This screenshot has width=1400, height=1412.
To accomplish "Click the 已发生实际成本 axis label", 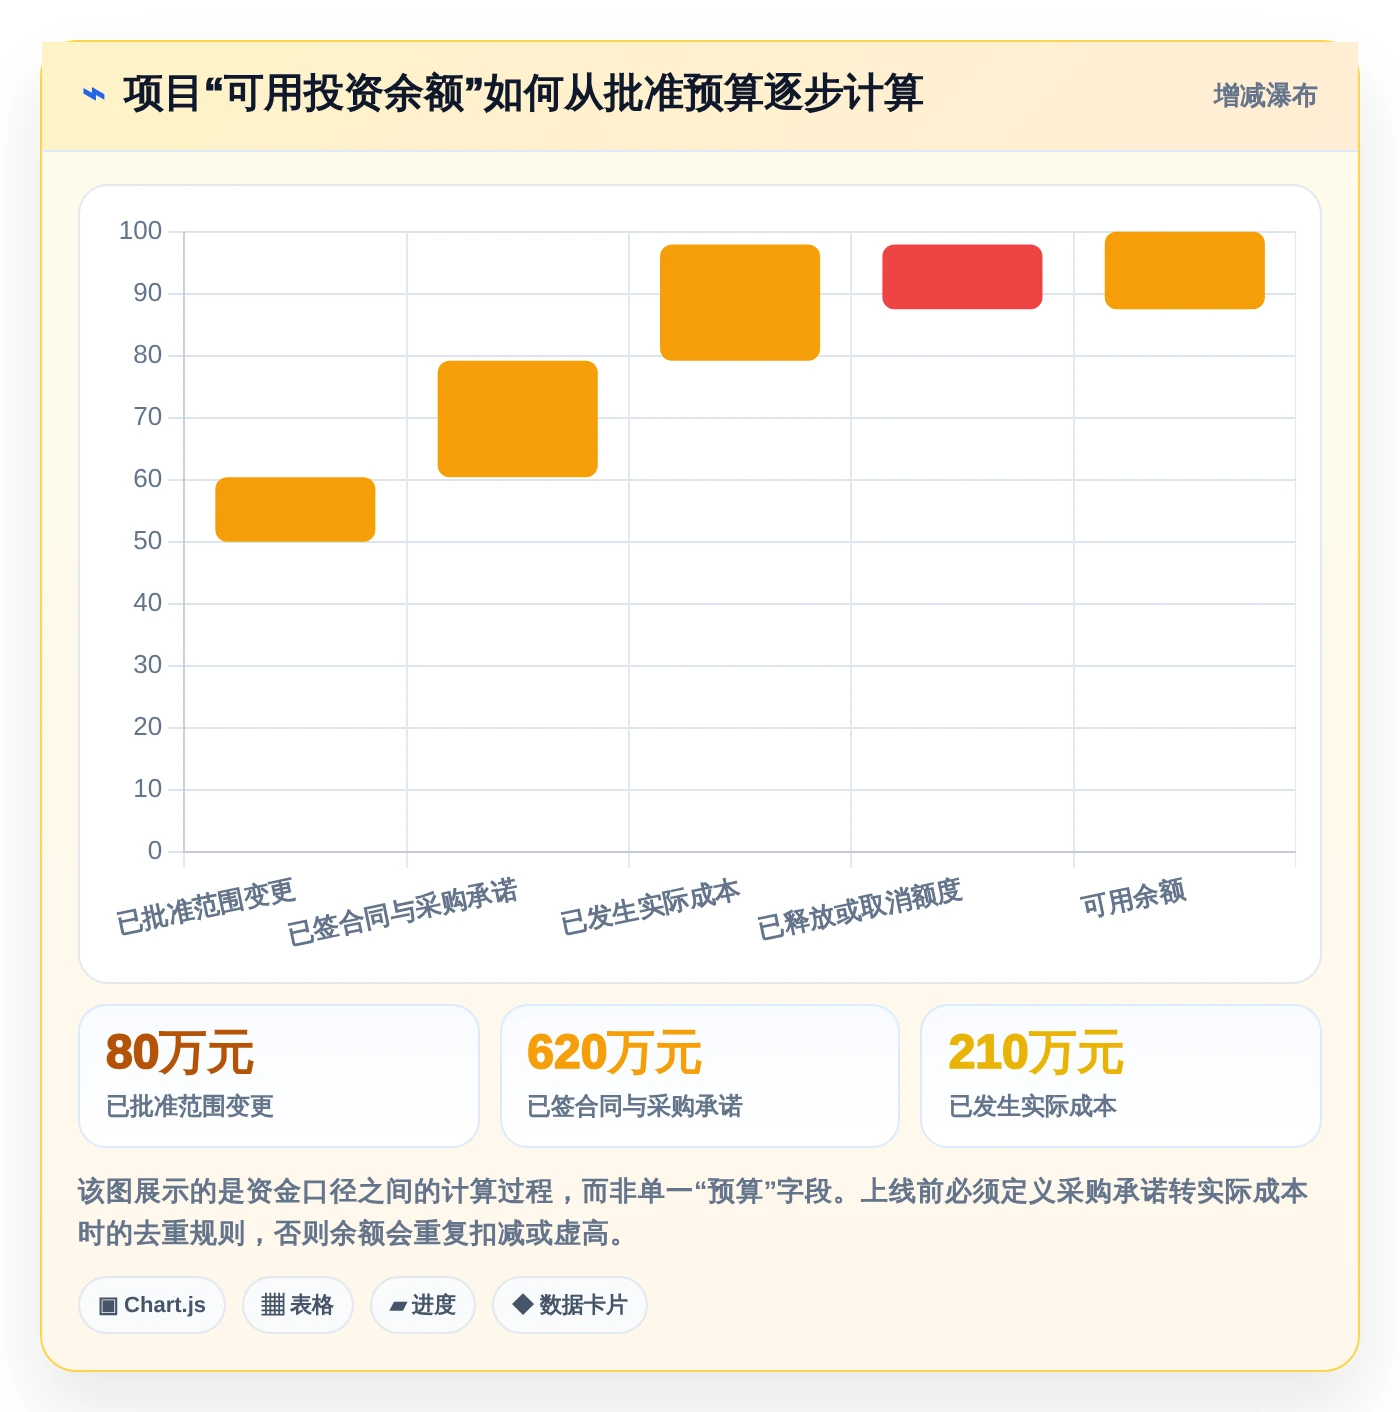I will (x=650, y=907).
